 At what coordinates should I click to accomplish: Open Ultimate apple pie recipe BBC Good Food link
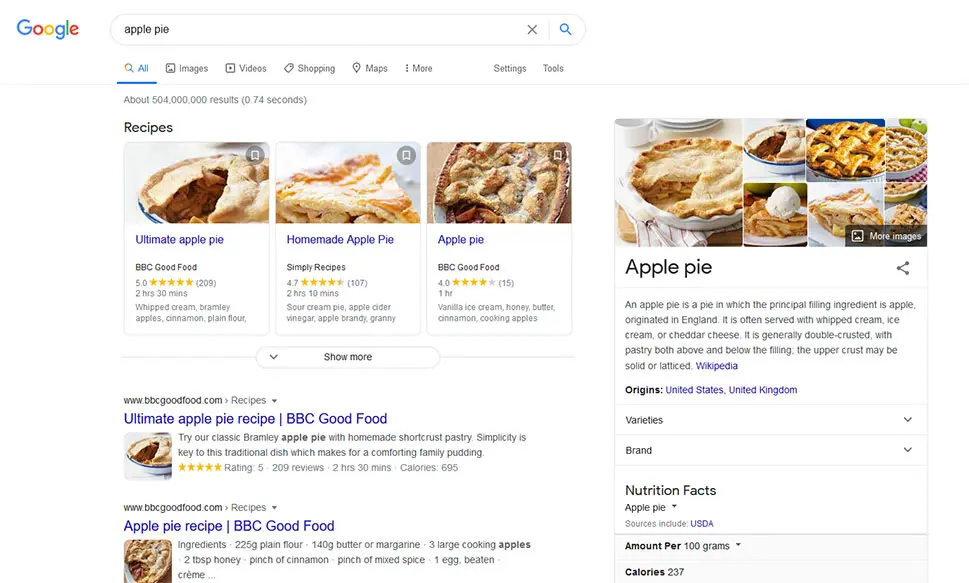255,419
